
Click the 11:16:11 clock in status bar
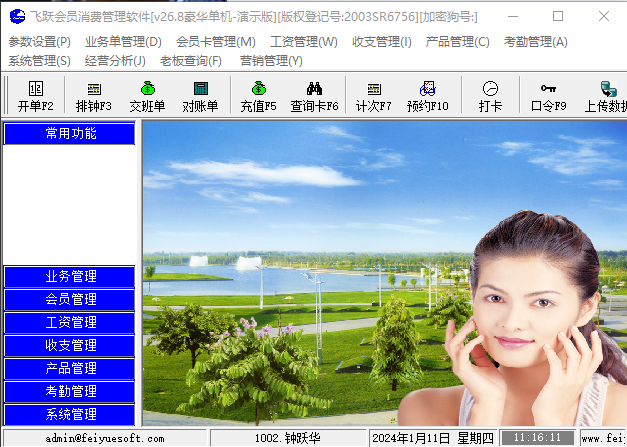click(x=538, y=438)
